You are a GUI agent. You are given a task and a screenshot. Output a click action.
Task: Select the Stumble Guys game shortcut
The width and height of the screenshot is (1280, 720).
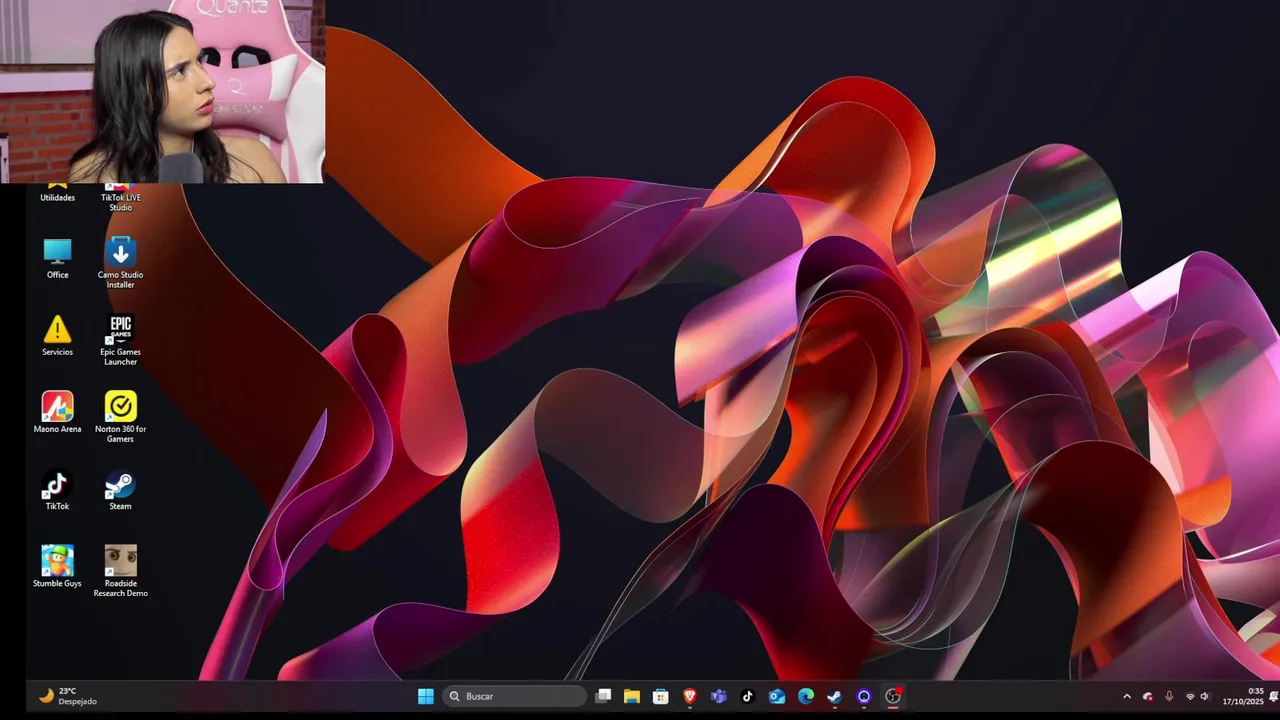click(x=57, y=567)
